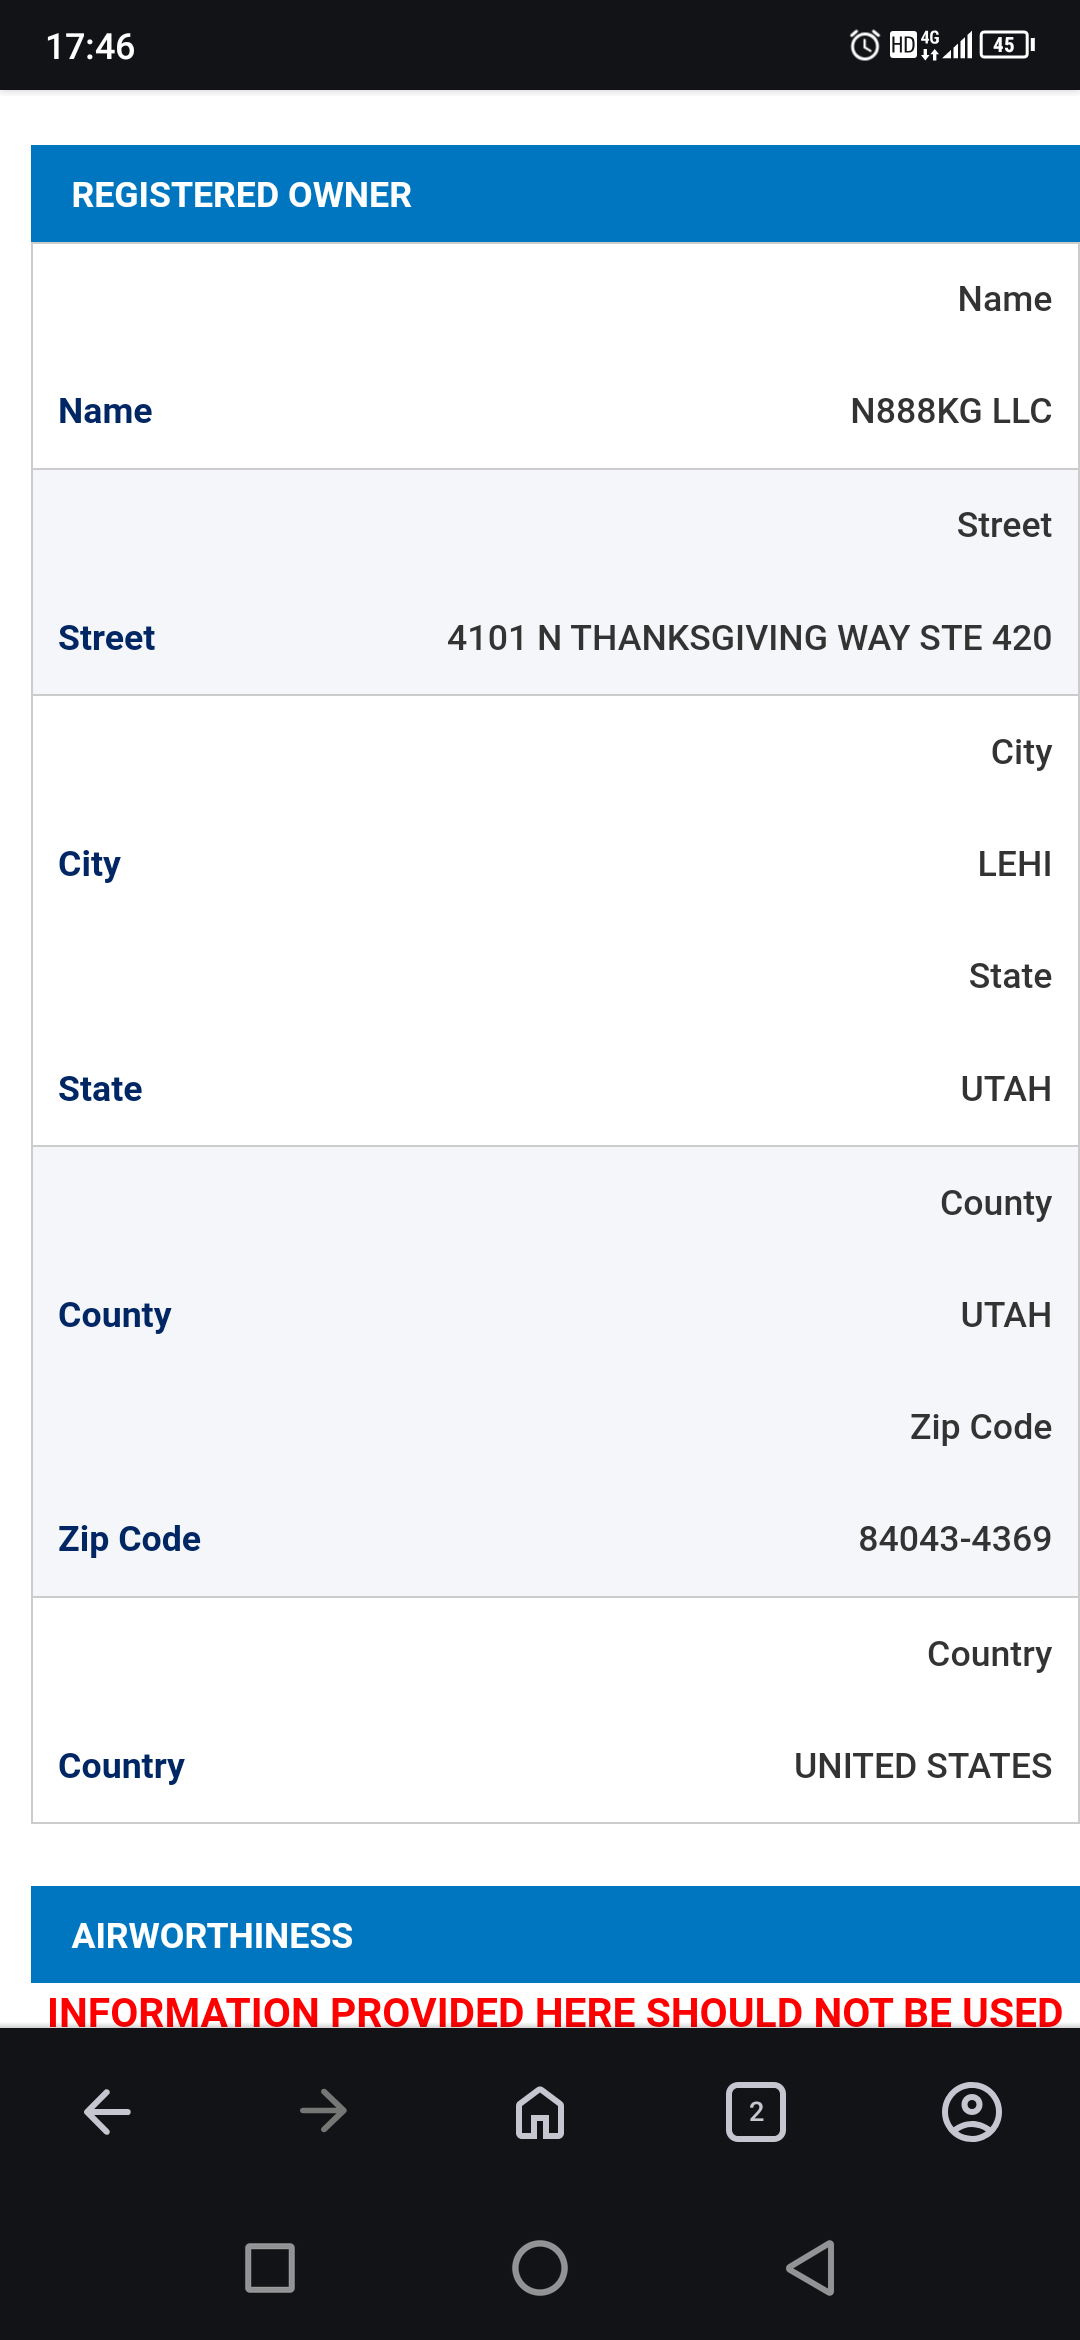Tap the street address 4101 N Thanksgiving Way

(749, 638)
